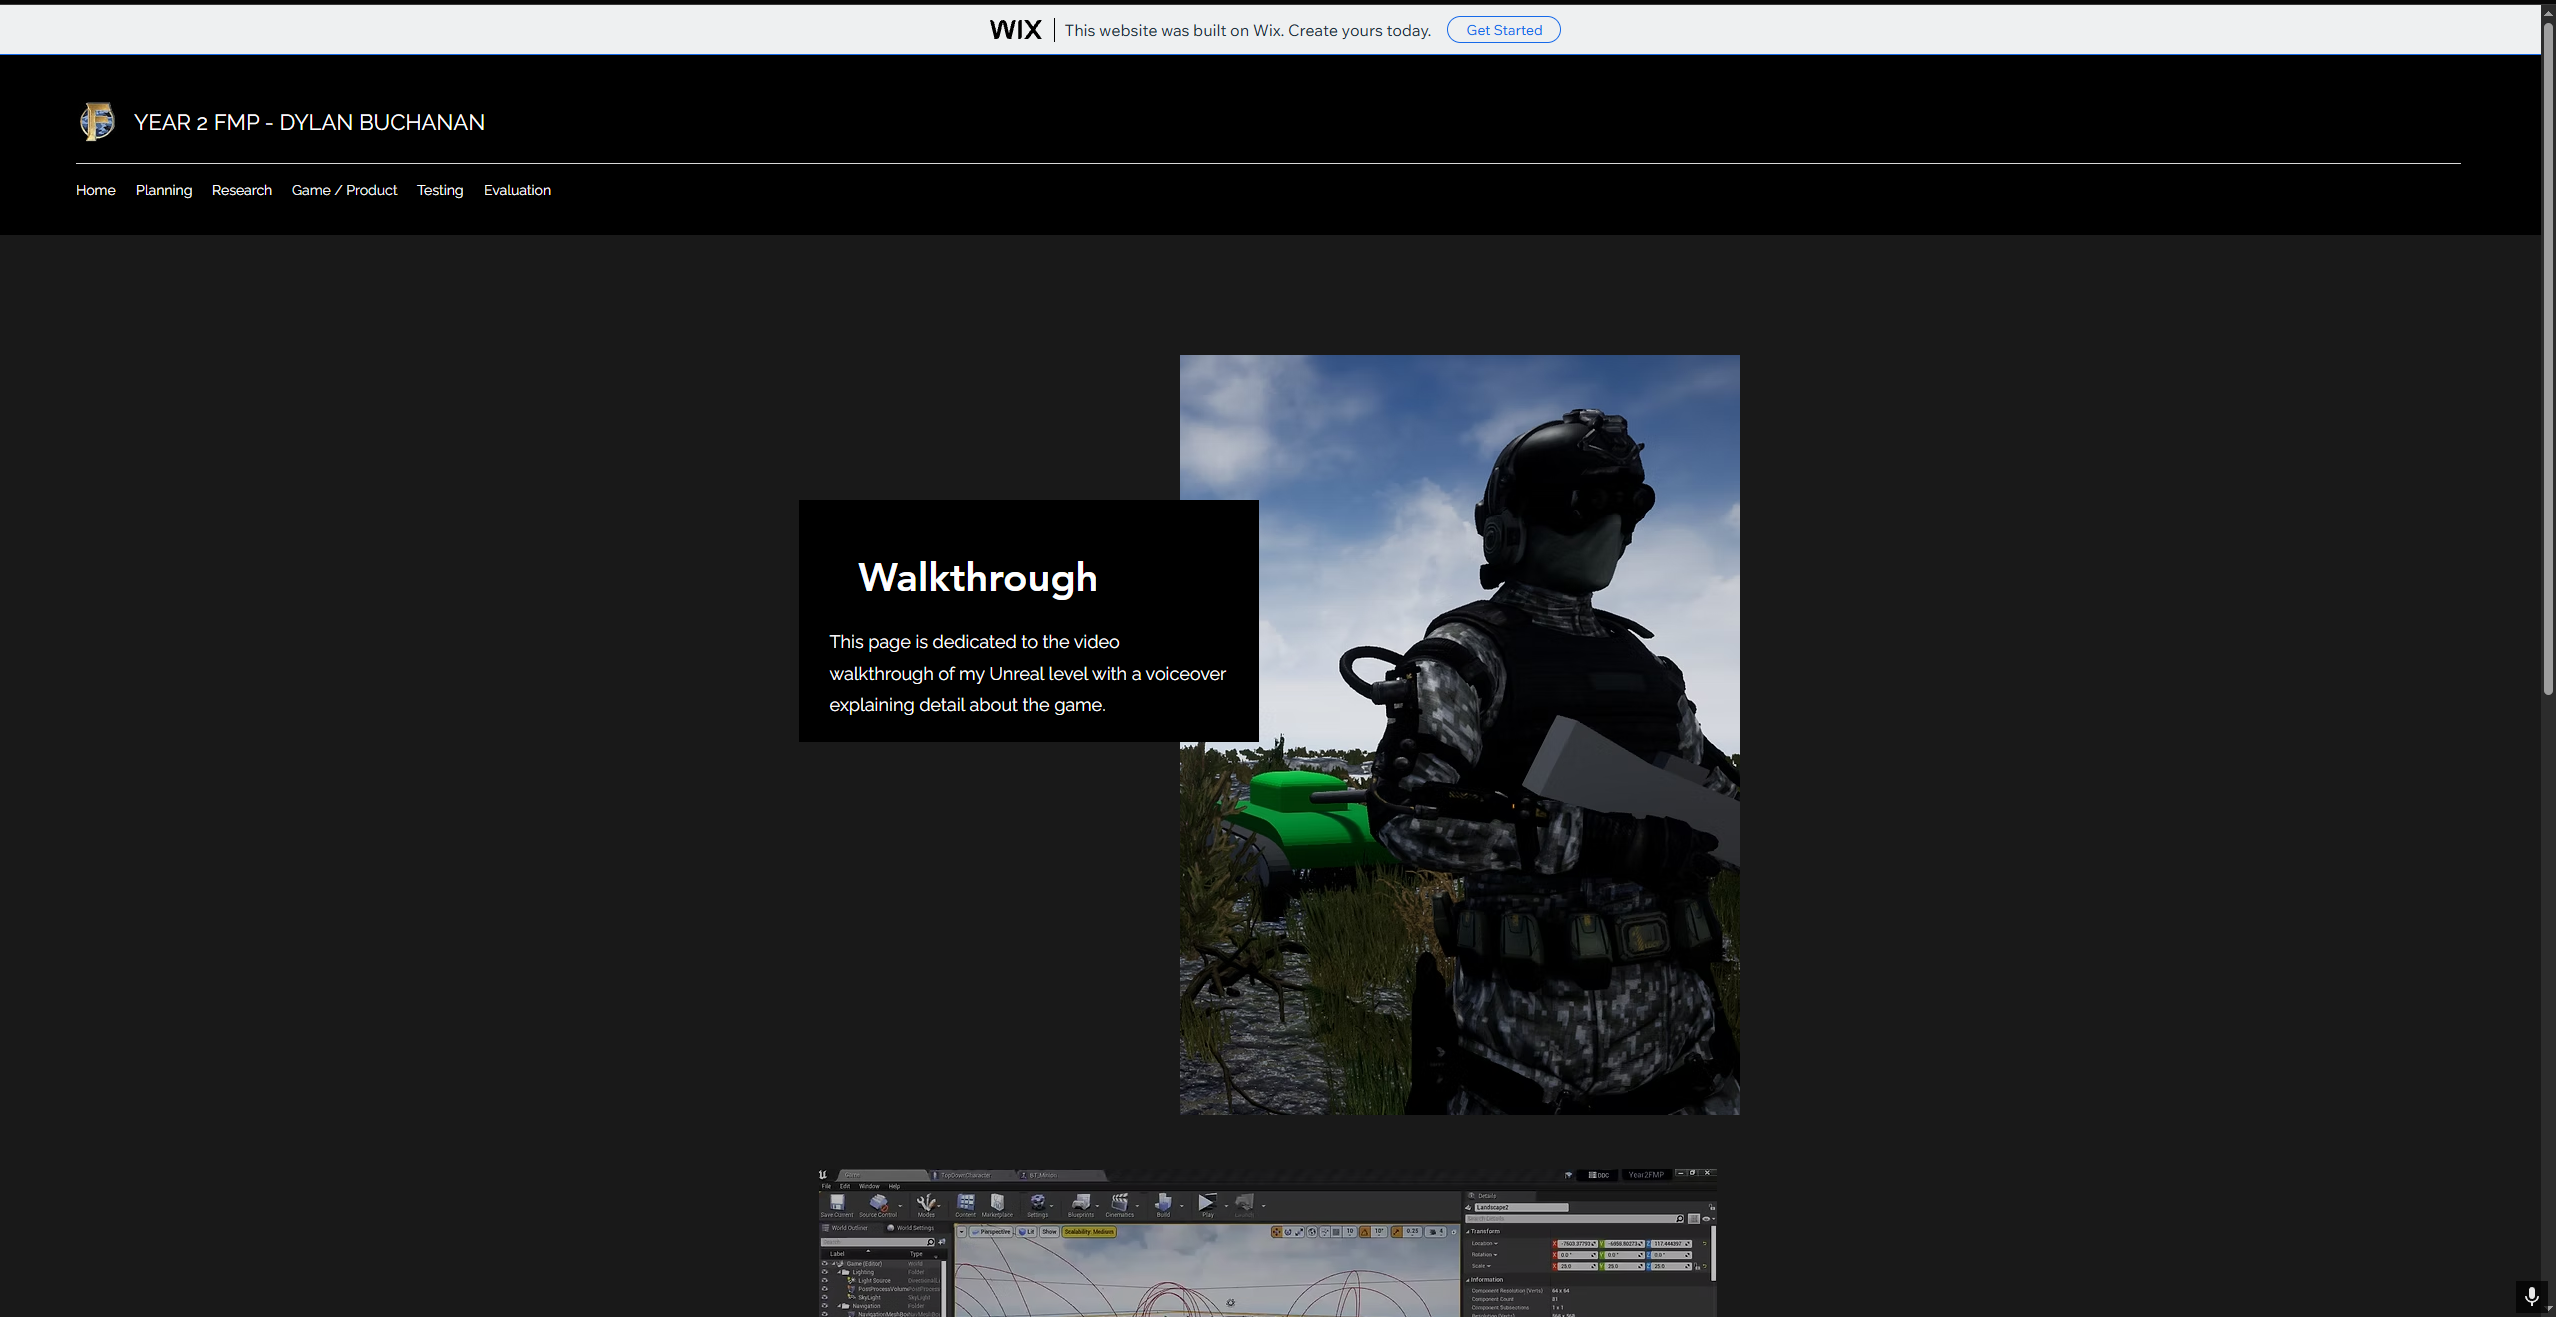The image size is (2556, 1317).
Task: Open the Play options dropdown arrow
Action: pos(1226,1205)
